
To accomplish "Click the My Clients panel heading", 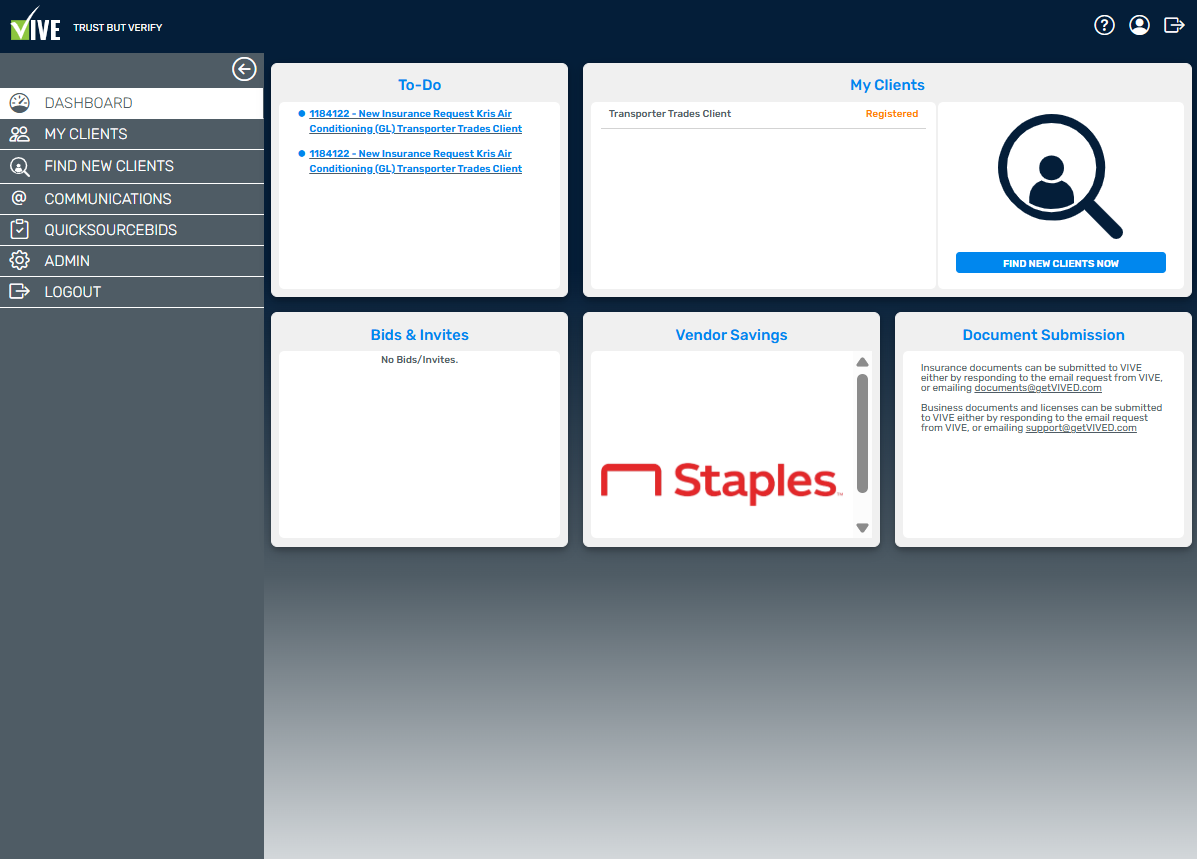I will pos(887,85).
